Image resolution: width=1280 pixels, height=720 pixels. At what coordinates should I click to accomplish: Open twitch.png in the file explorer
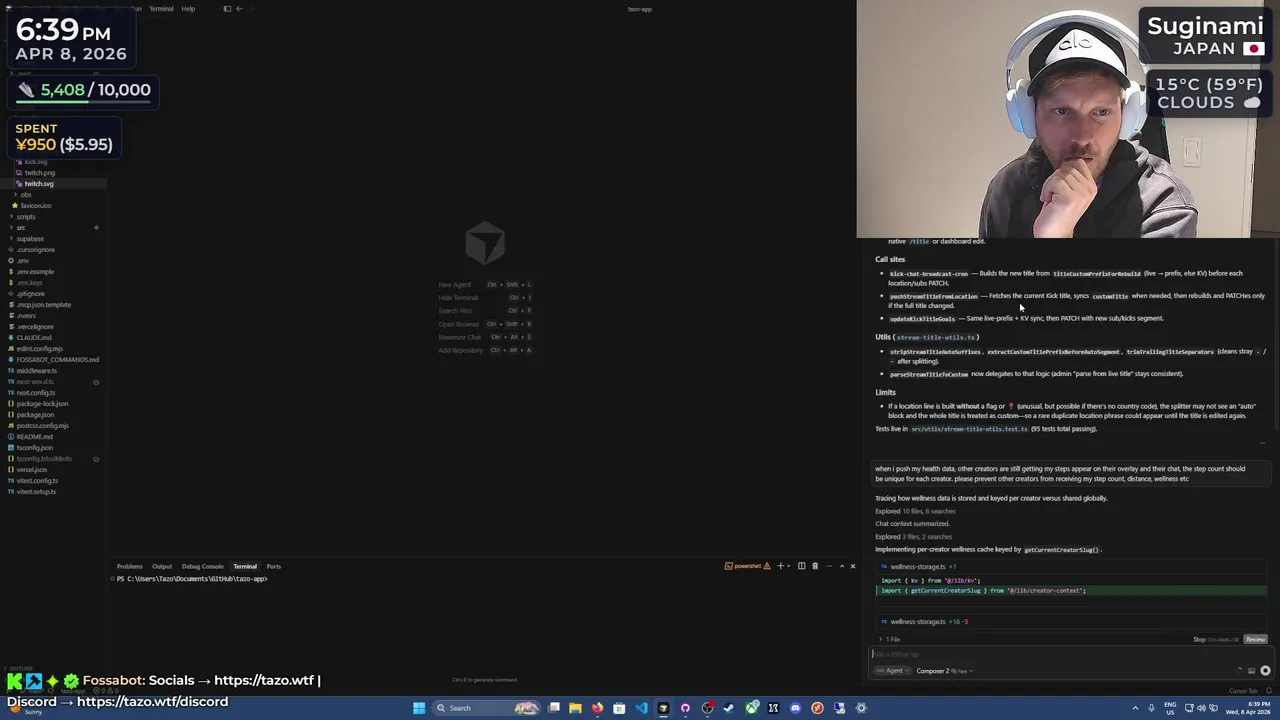tap(39, 173)
